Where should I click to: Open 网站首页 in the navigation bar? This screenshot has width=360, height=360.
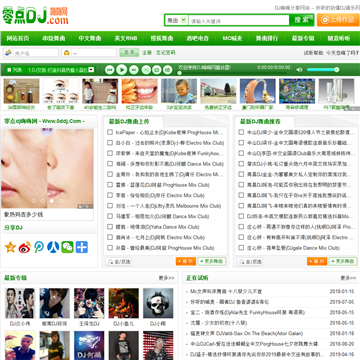pyautogui.click(x=18, y=38)
